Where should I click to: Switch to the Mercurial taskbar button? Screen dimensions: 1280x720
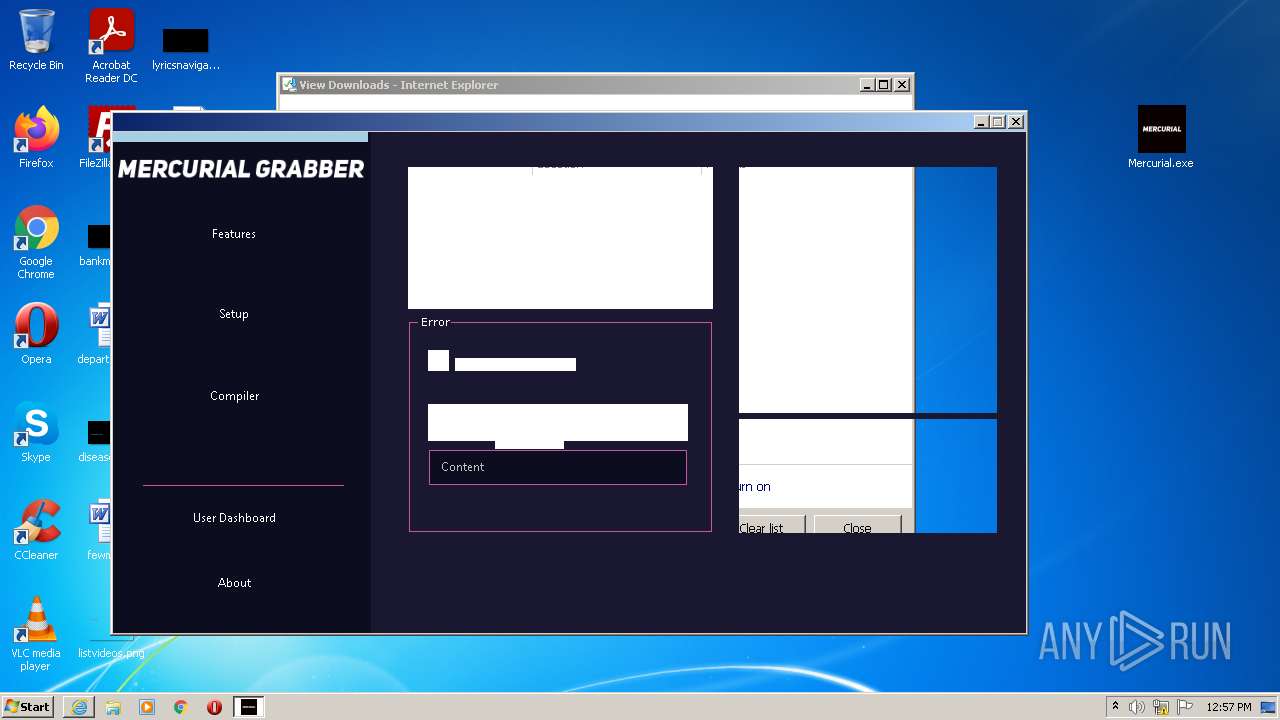249,707
